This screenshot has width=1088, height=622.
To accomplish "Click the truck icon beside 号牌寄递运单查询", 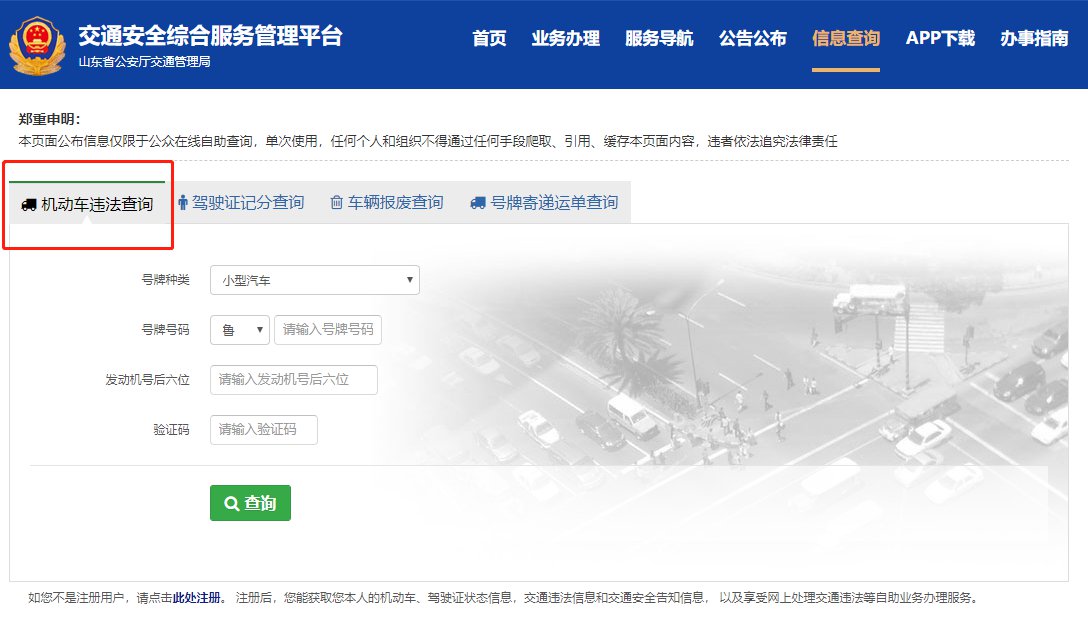I will coord(478,203).
